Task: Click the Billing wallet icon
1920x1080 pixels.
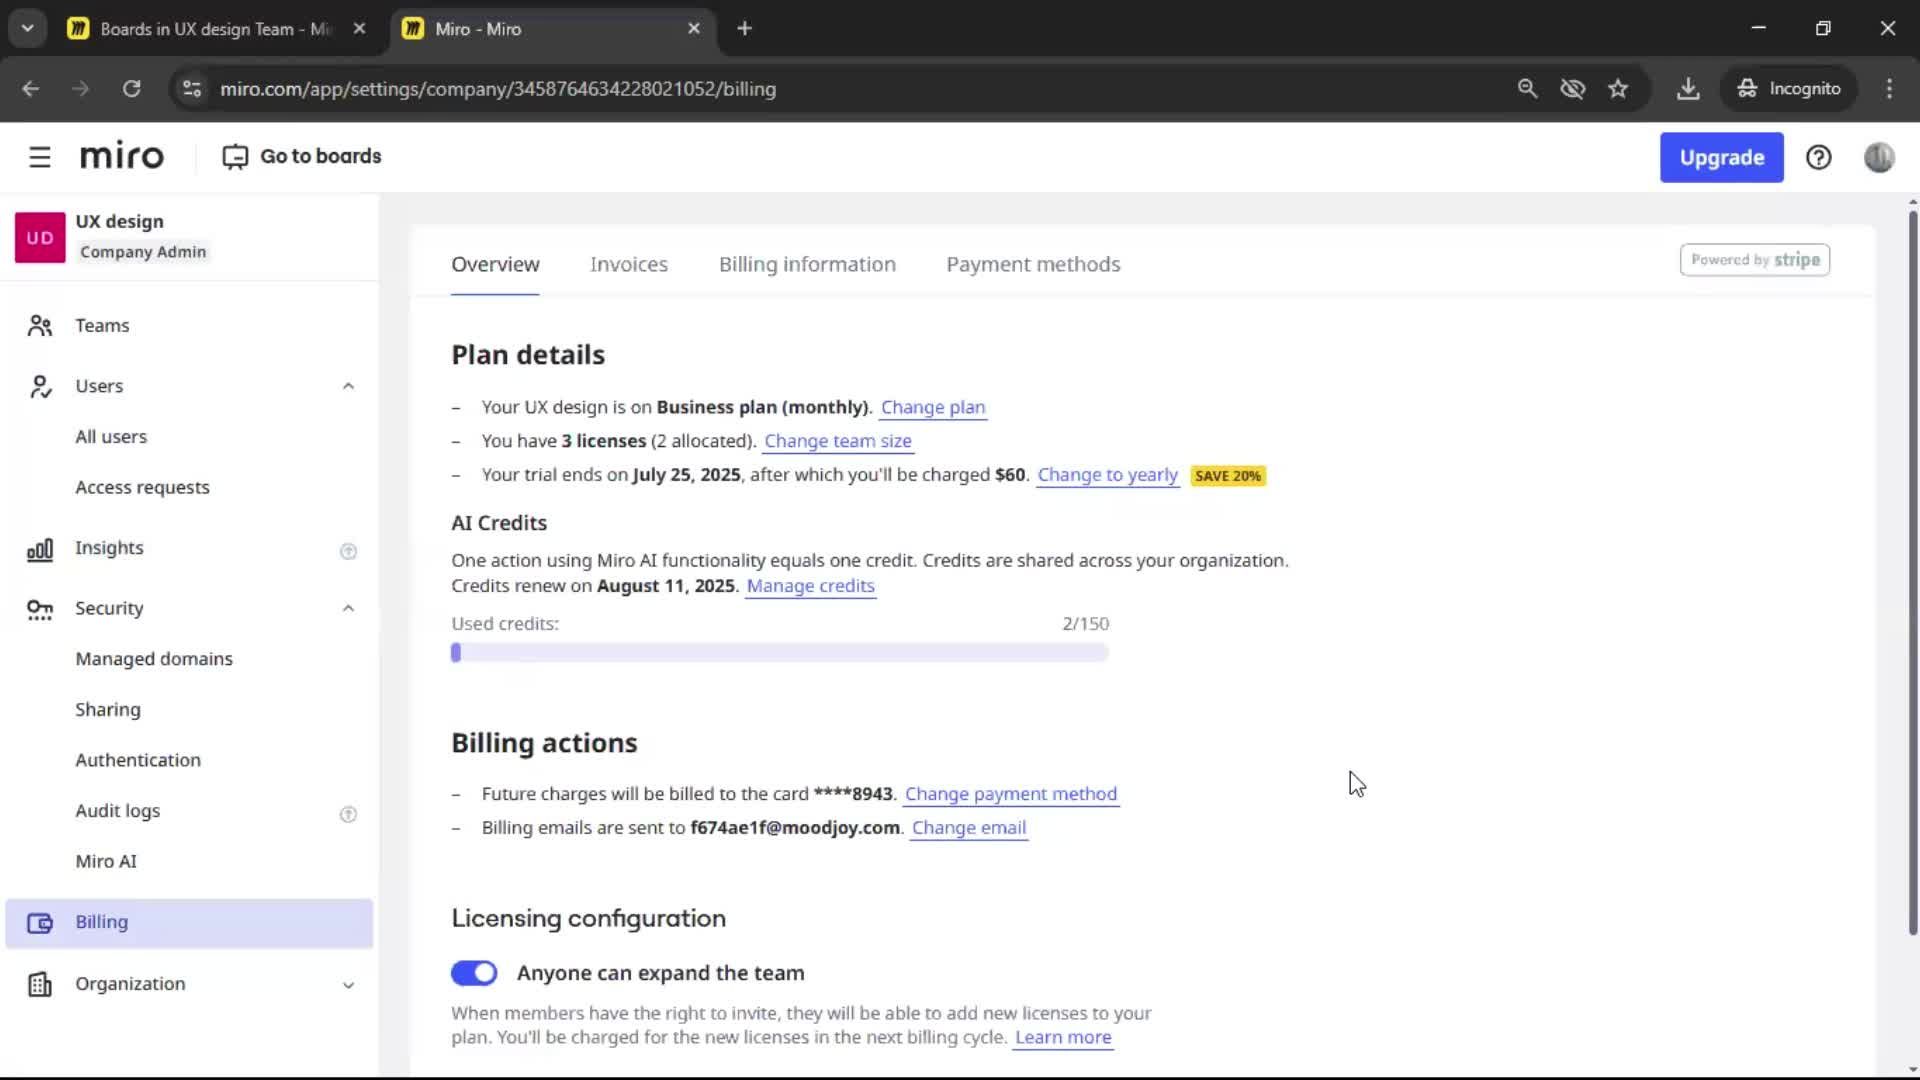Action: coord(40,923)
